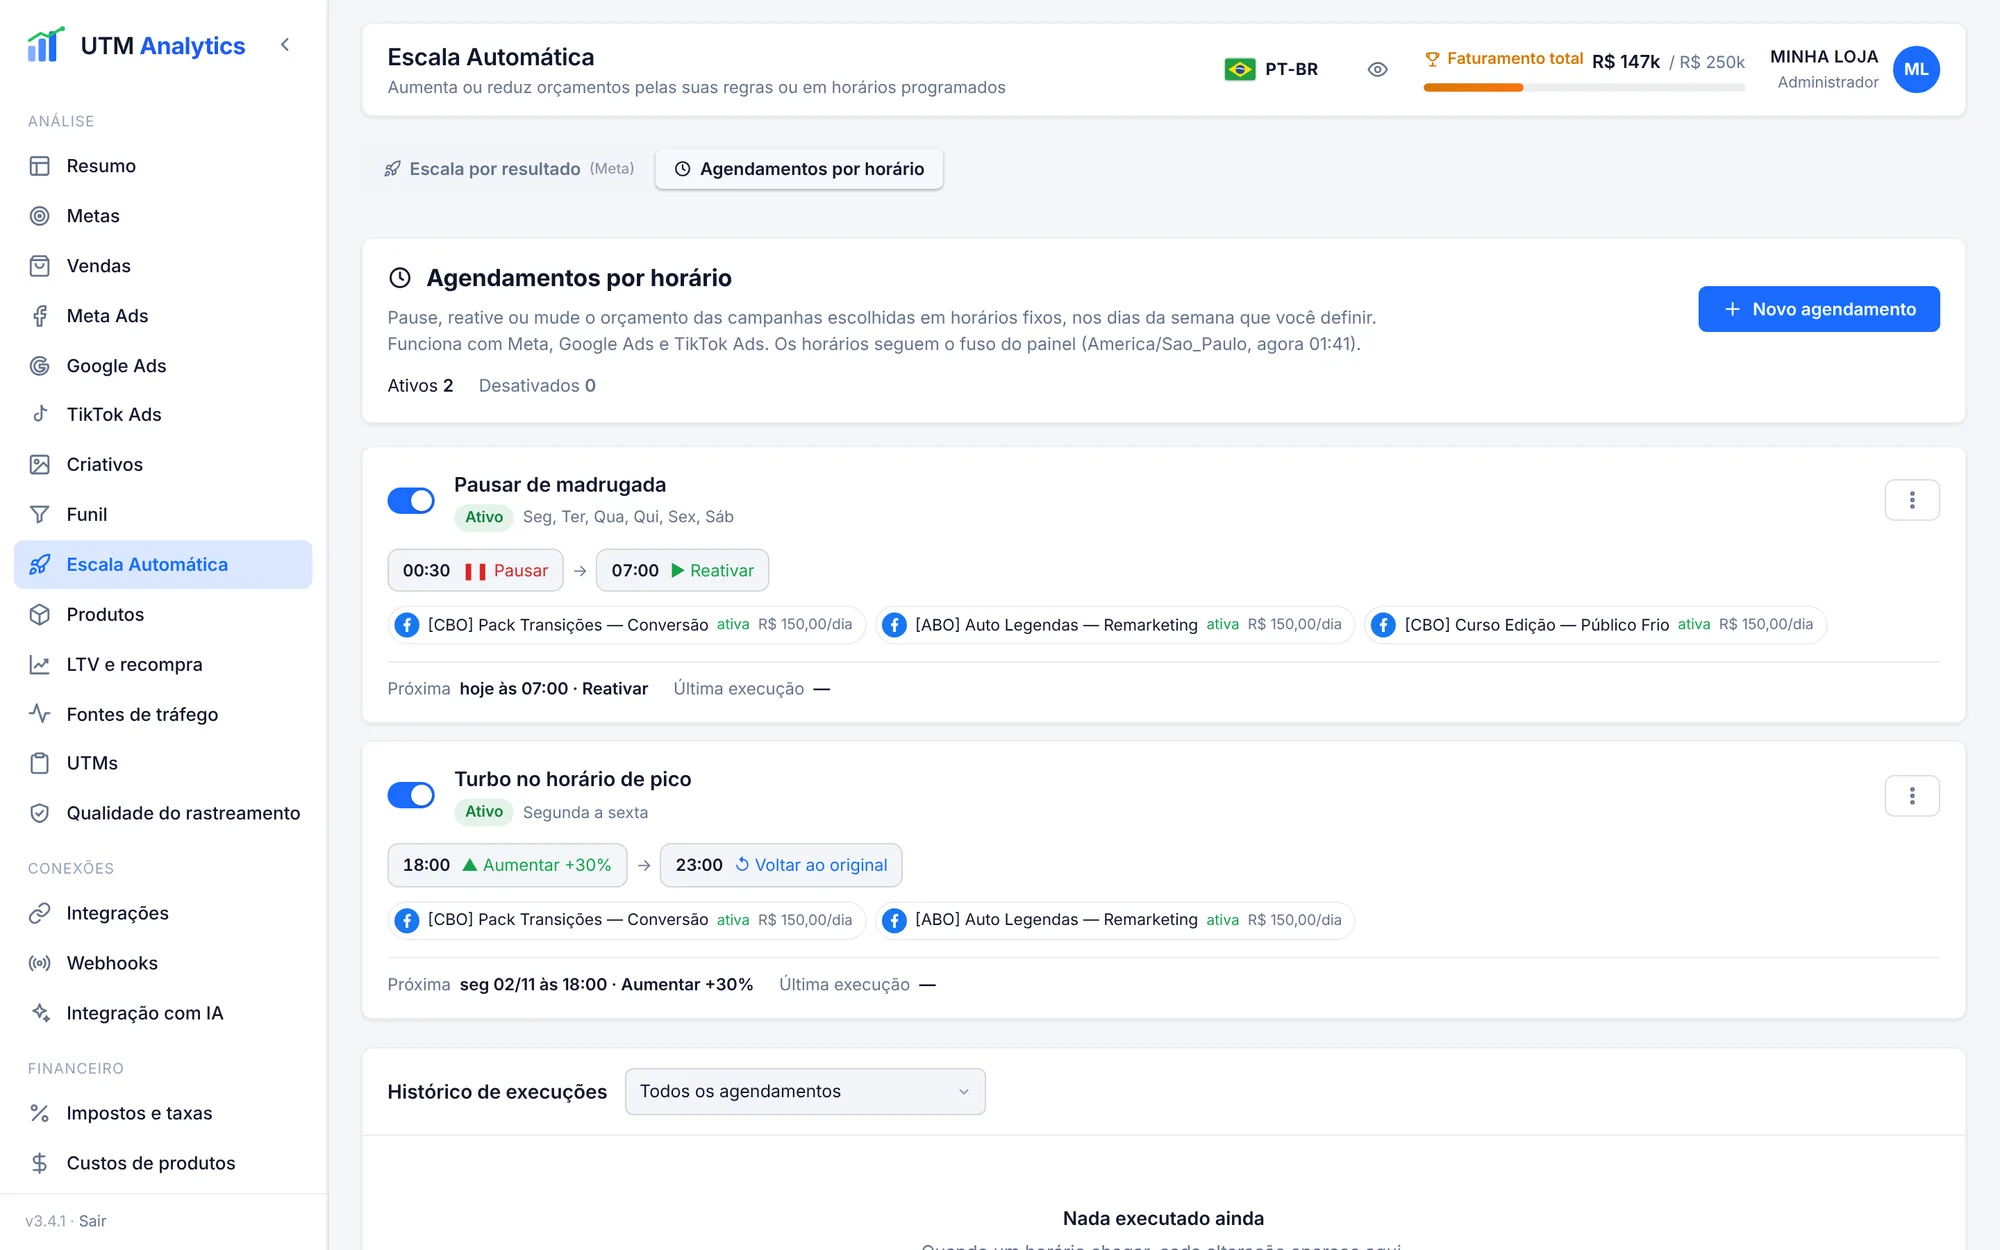Click the Produtos box icon
Screen dimensions: 2000x1250
pyautogui.click(x=40, y=614)
